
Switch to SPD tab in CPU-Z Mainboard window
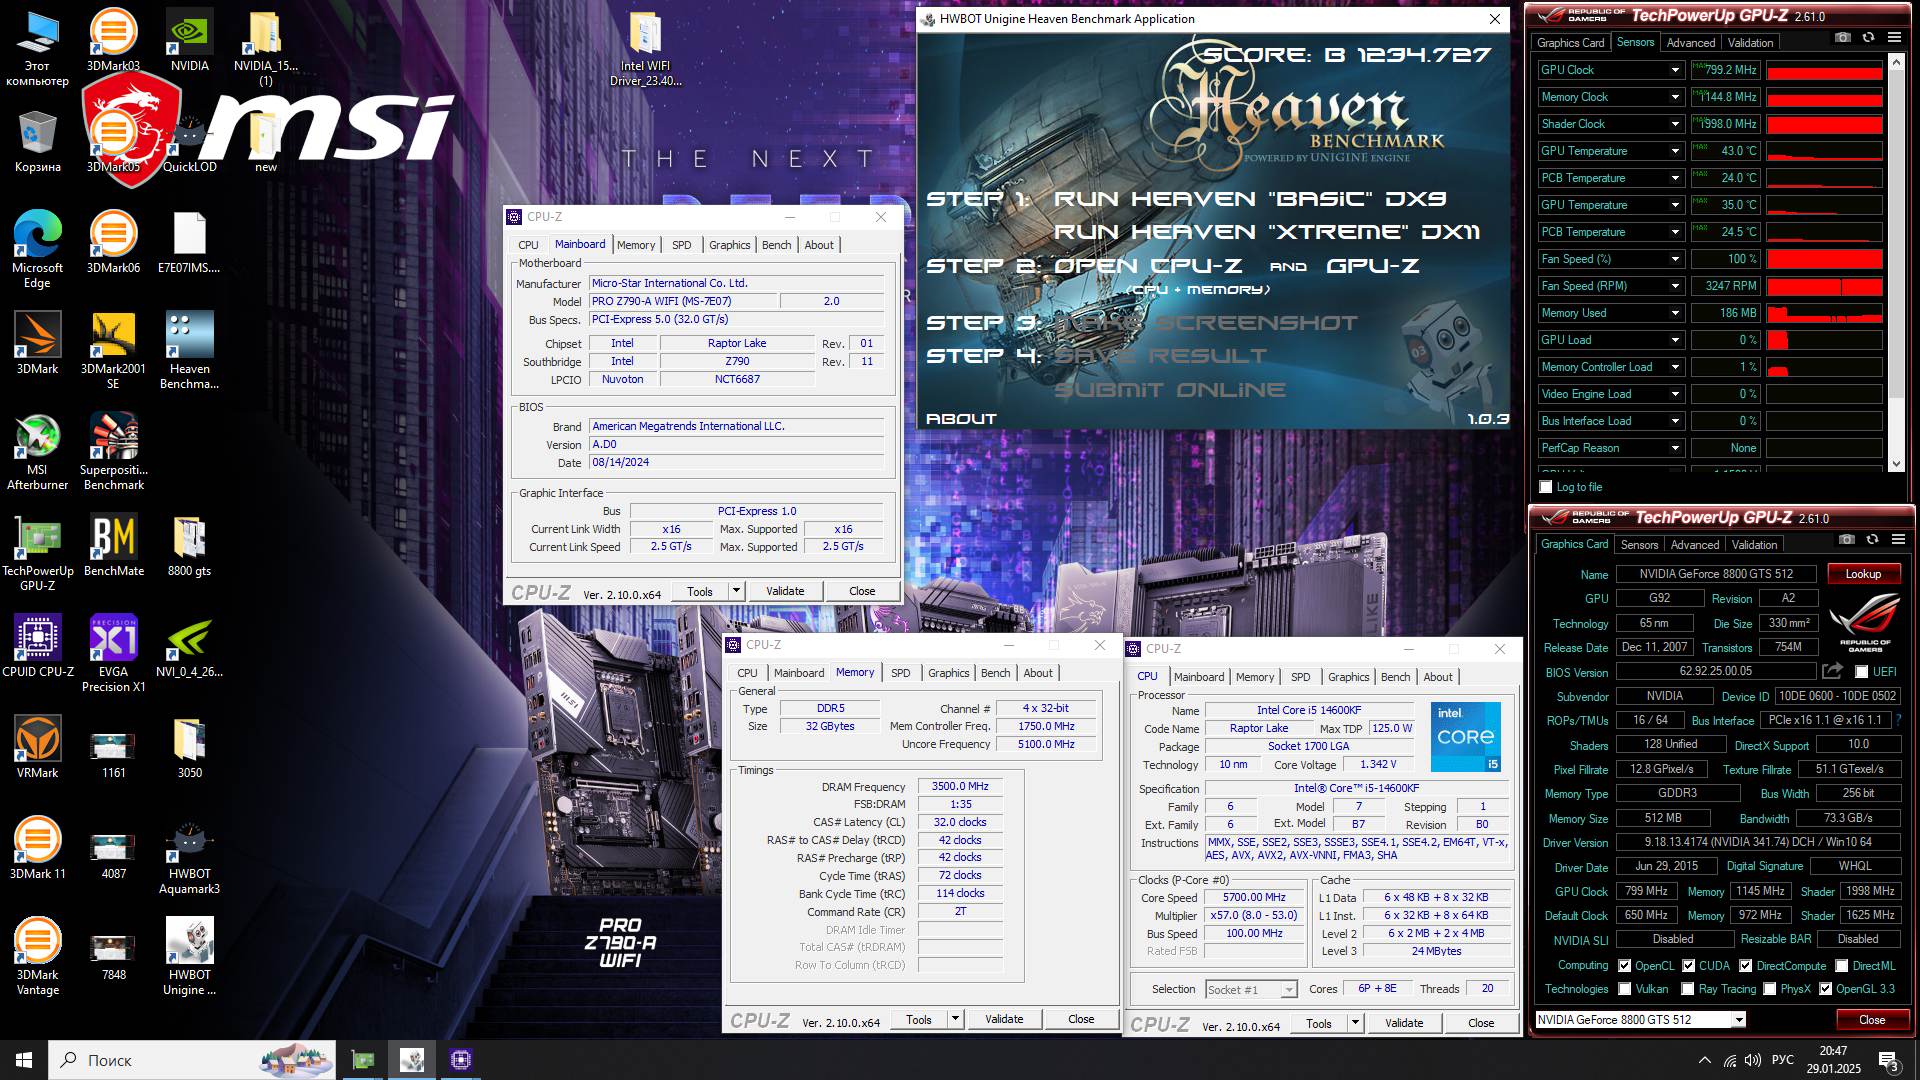682,245
